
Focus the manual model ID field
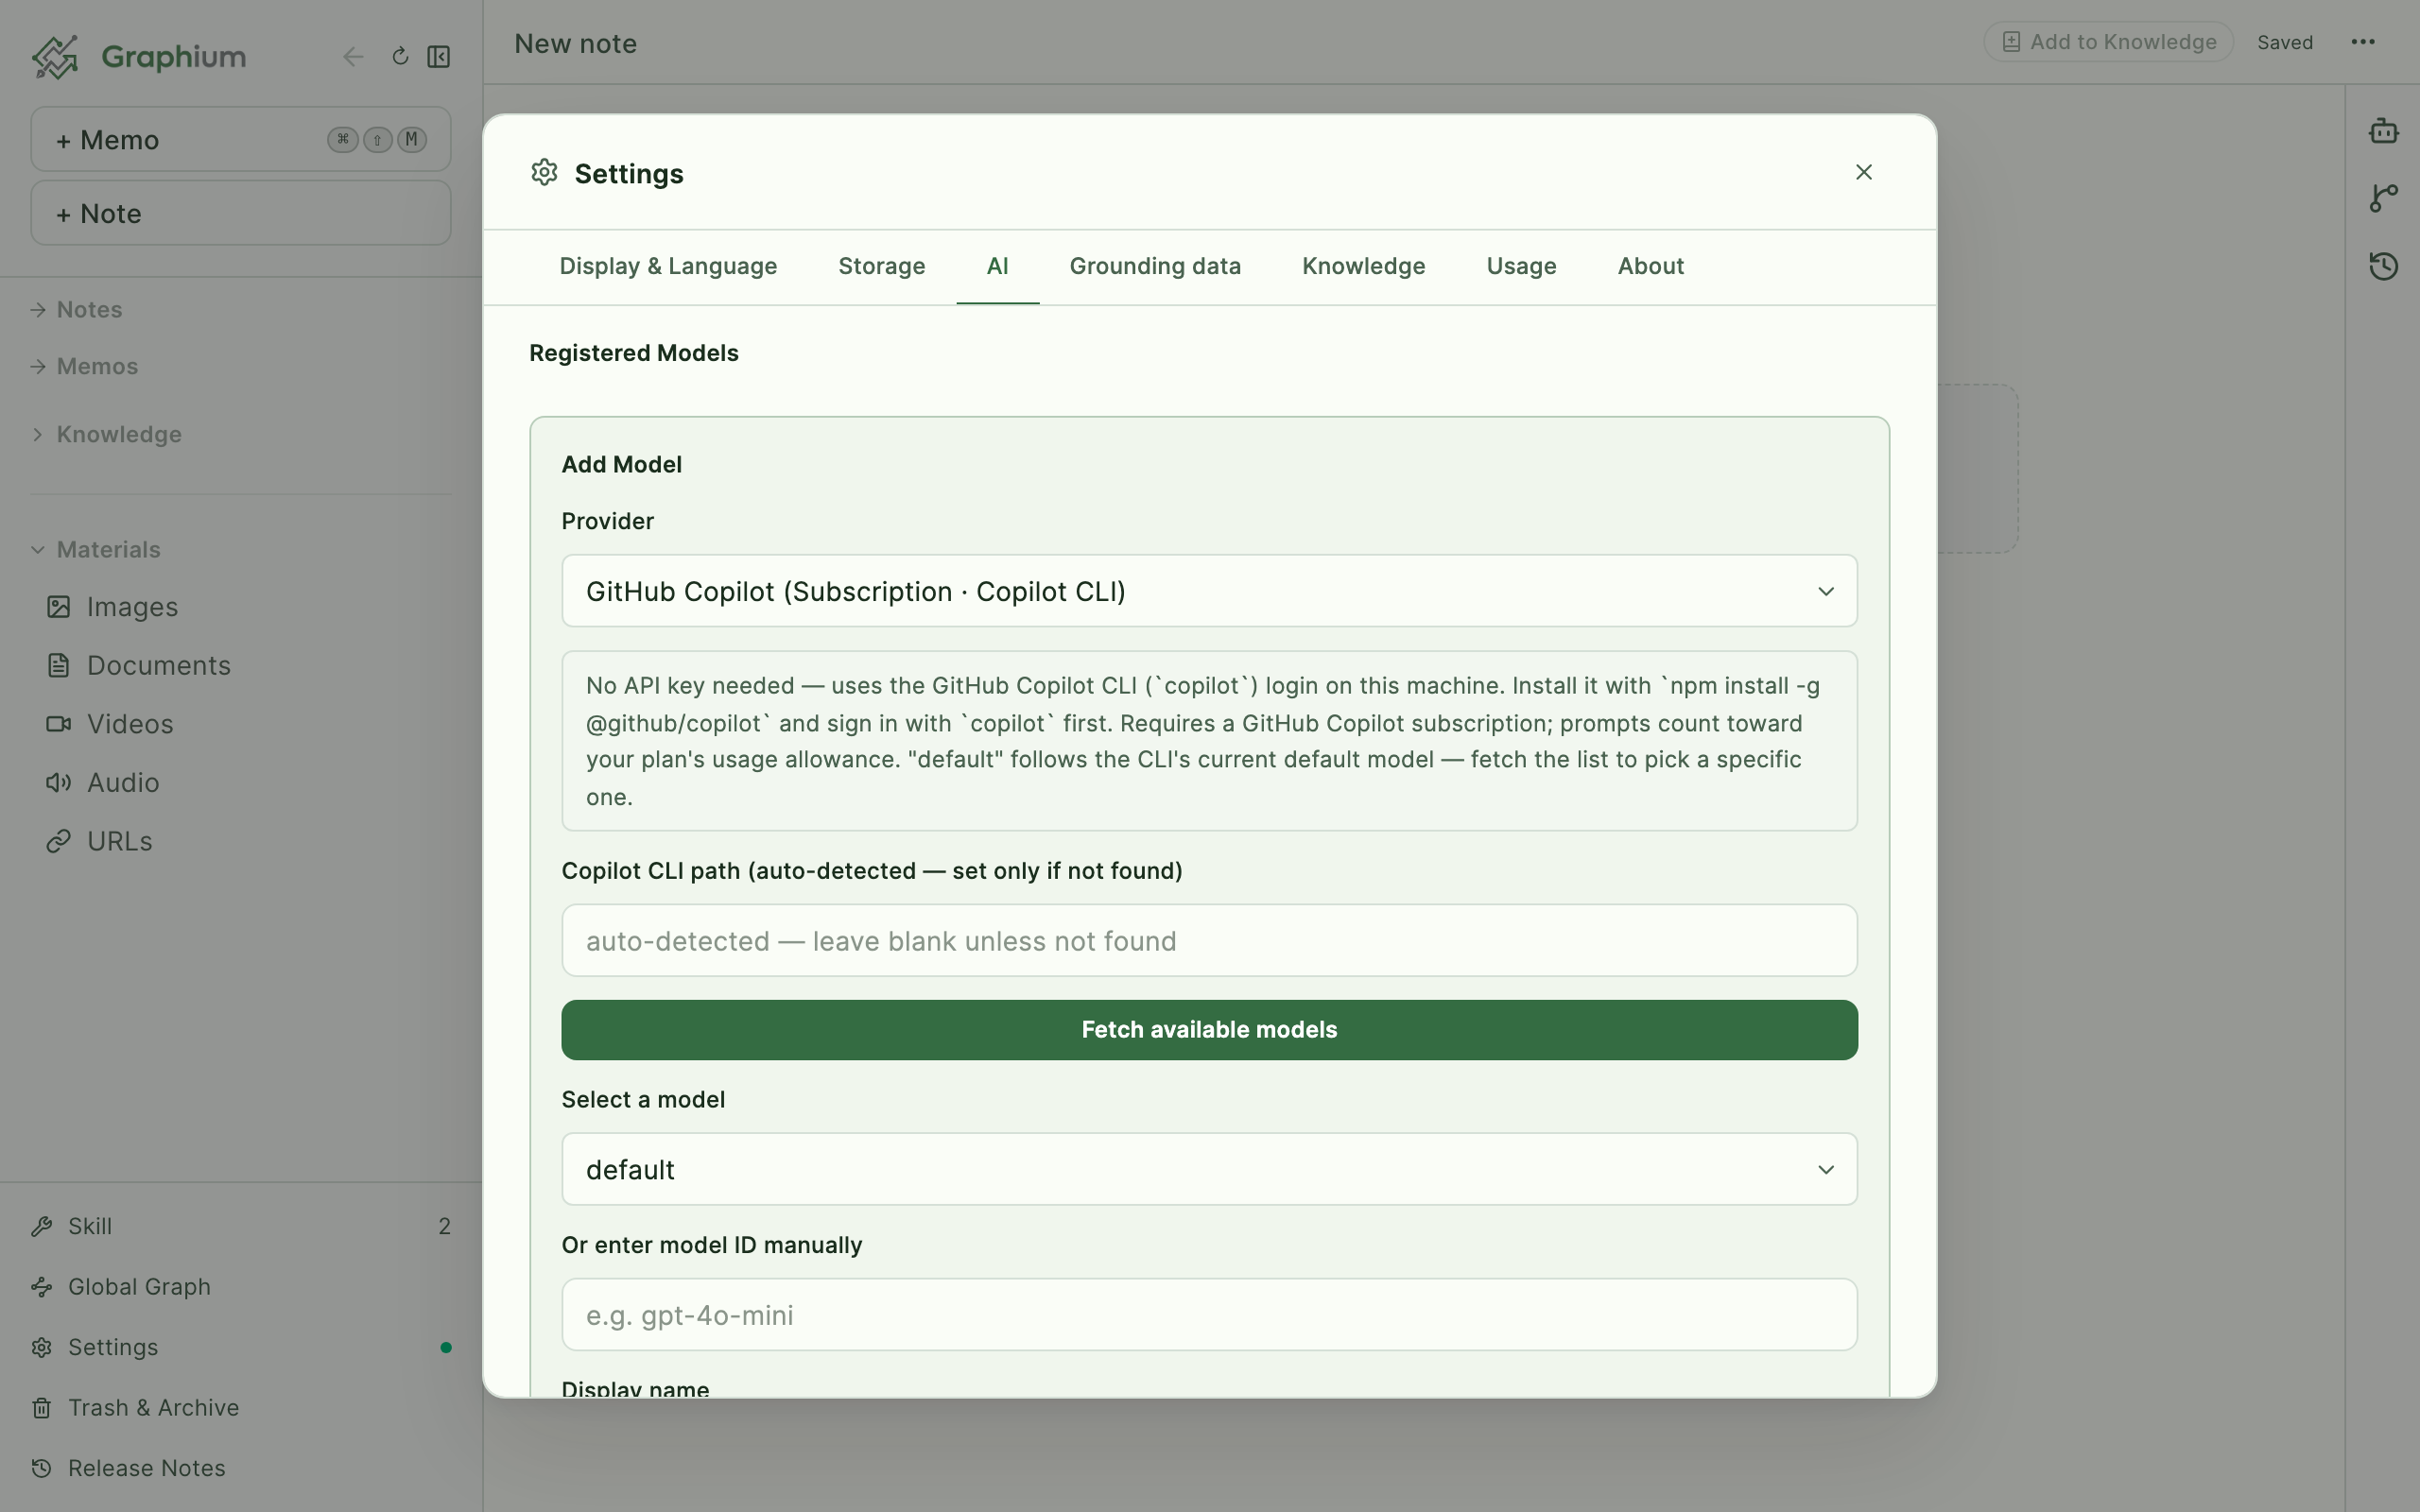tap(1209, 1315)
